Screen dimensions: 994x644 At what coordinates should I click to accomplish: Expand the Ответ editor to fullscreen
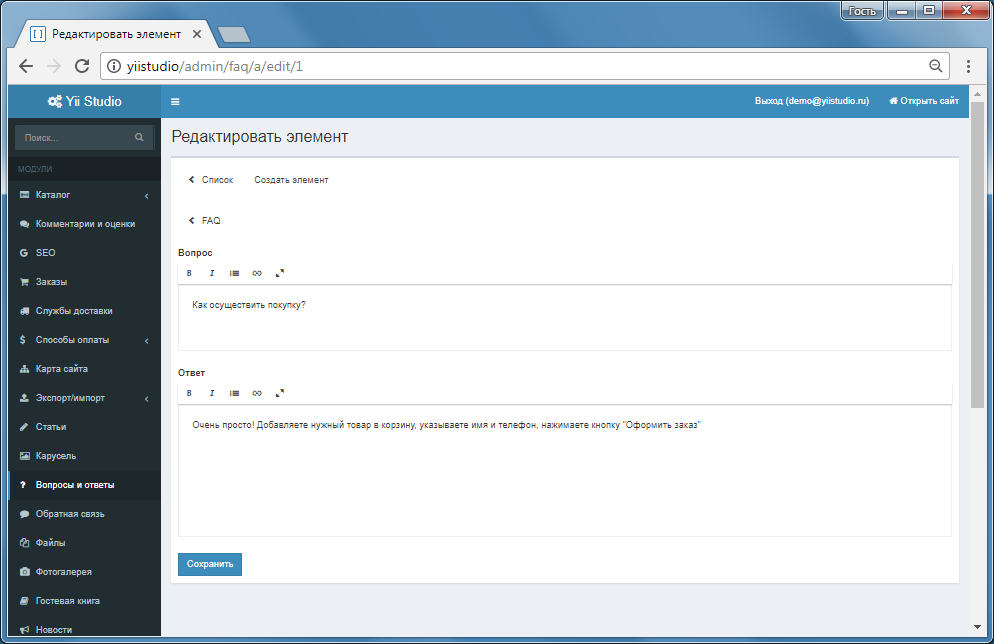point(280,393)
